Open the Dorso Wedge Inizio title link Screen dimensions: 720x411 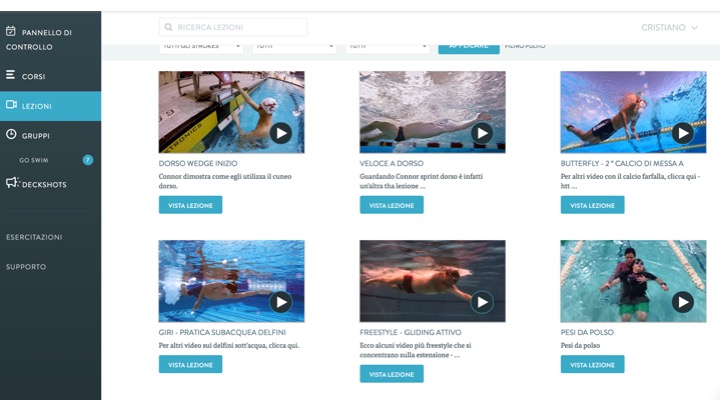(198, 163)
